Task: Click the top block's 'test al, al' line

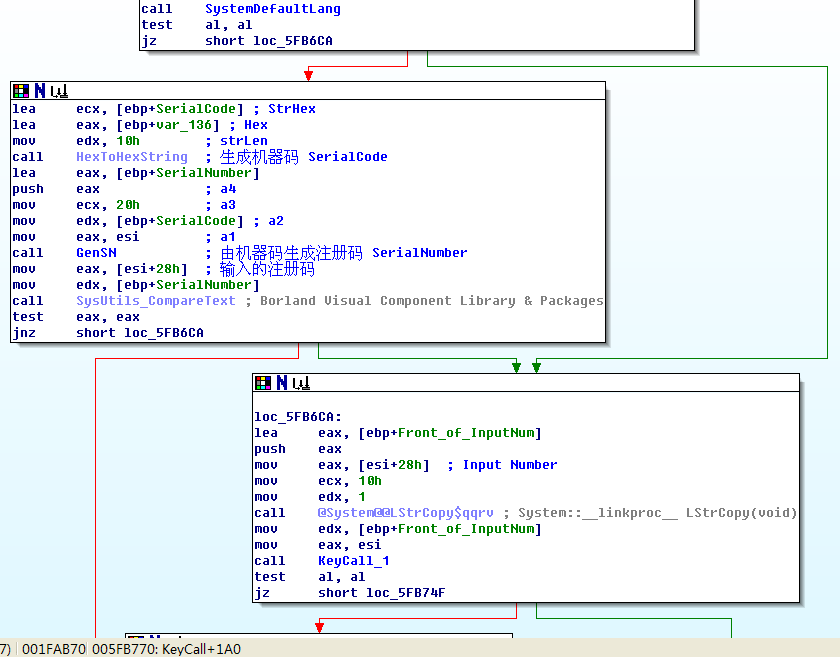Action: point(197,25)
